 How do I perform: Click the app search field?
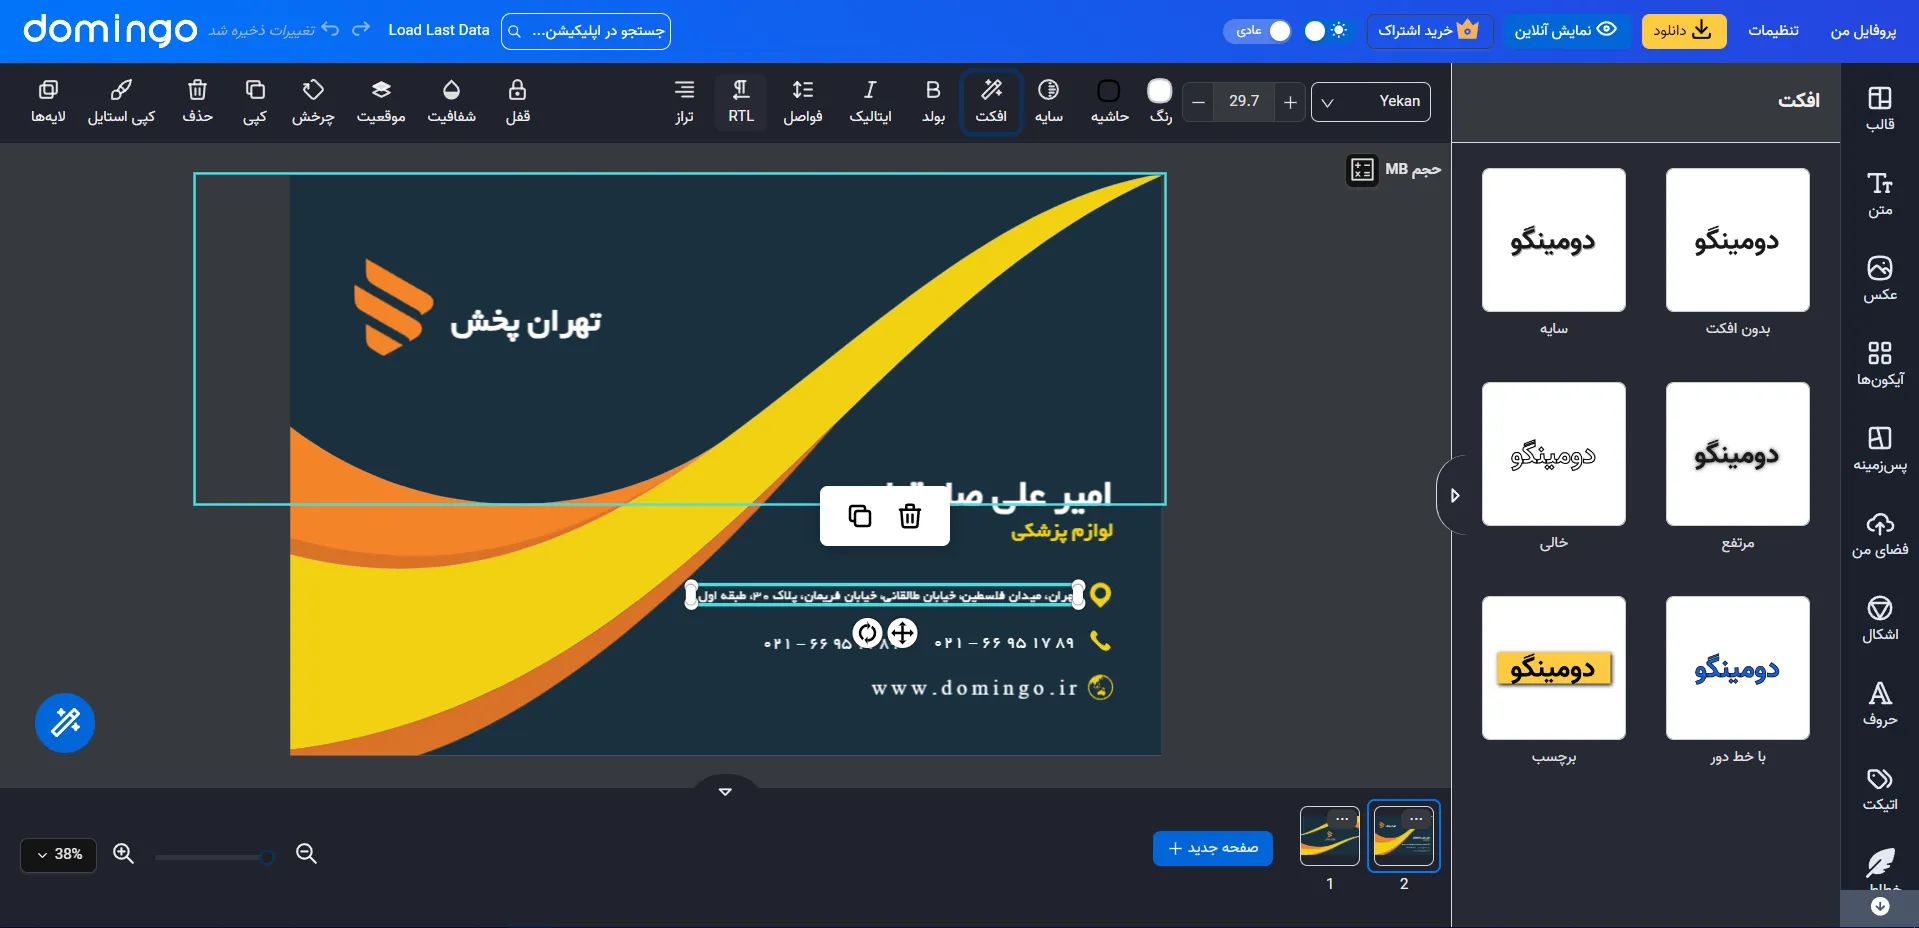(585, 31)
